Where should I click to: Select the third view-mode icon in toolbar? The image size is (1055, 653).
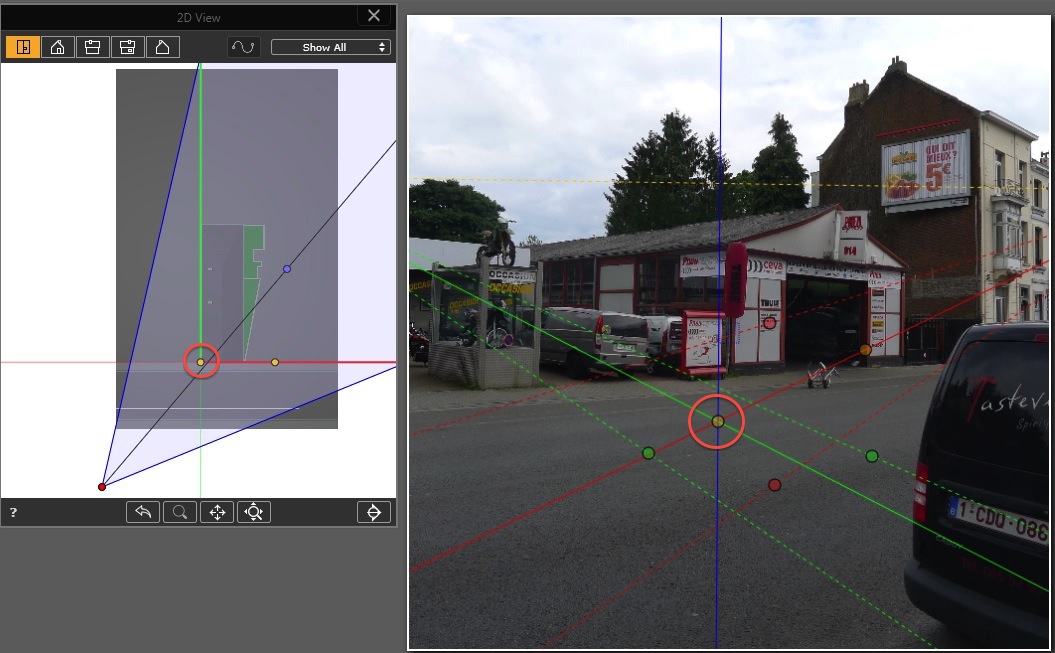point(92,47)
